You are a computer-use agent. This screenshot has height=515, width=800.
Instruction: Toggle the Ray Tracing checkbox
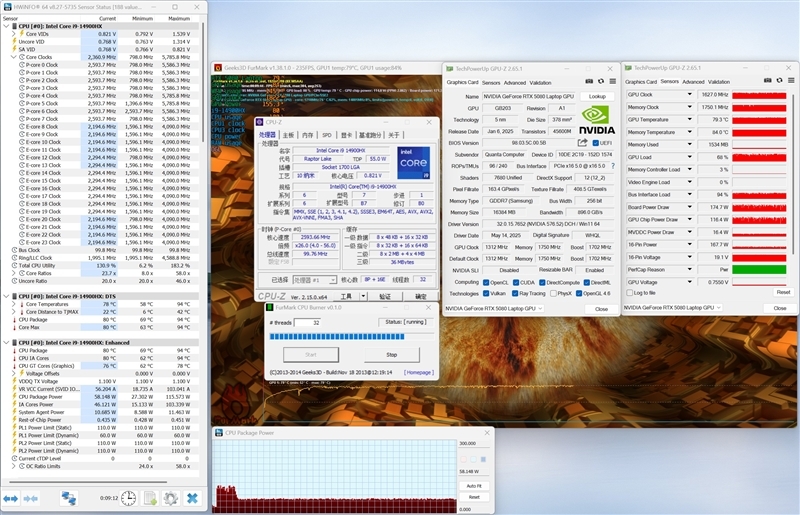[515, 293]
